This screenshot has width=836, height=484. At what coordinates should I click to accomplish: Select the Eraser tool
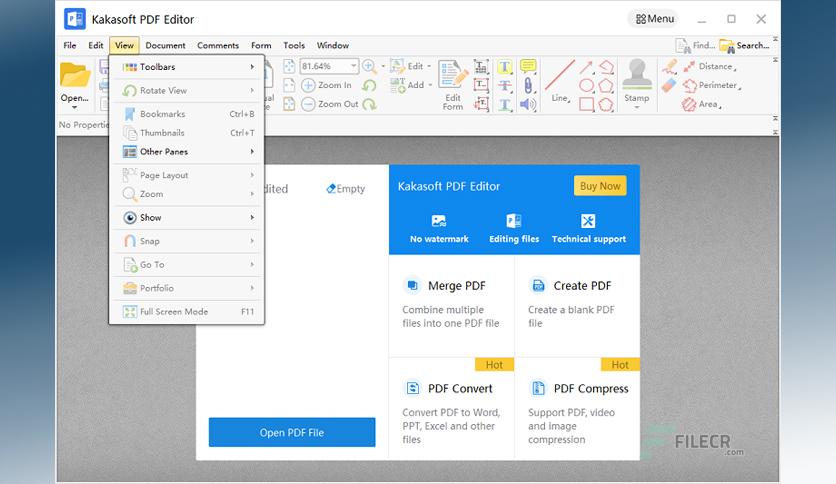[x=669, y=85]
